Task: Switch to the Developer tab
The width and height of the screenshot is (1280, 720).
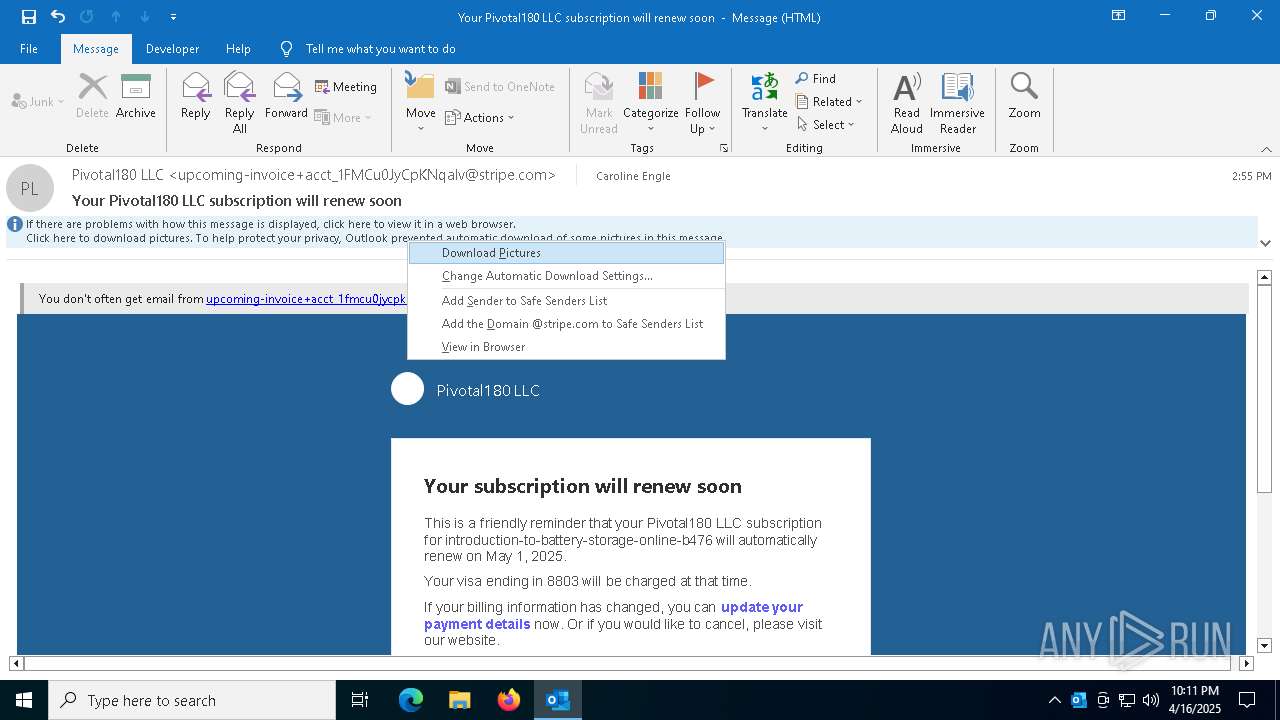Action: coord(172,49)
